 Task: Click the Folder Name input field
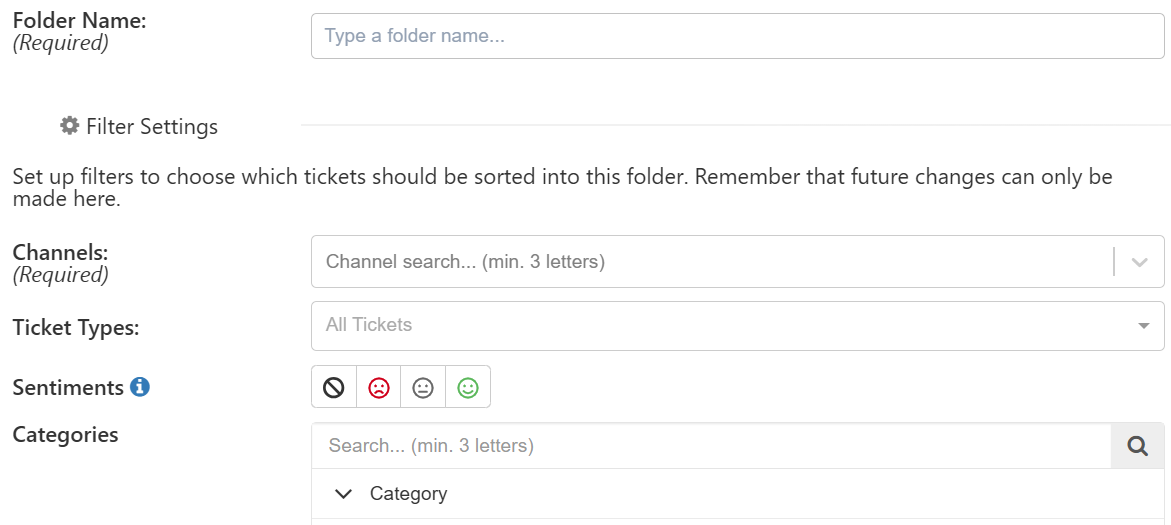[x=737, y=35]
